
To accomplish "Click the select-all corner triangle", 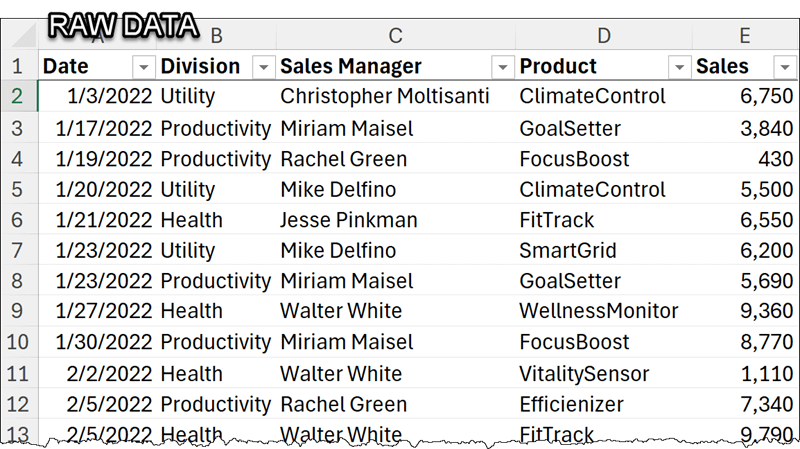I will click(23, 36).
